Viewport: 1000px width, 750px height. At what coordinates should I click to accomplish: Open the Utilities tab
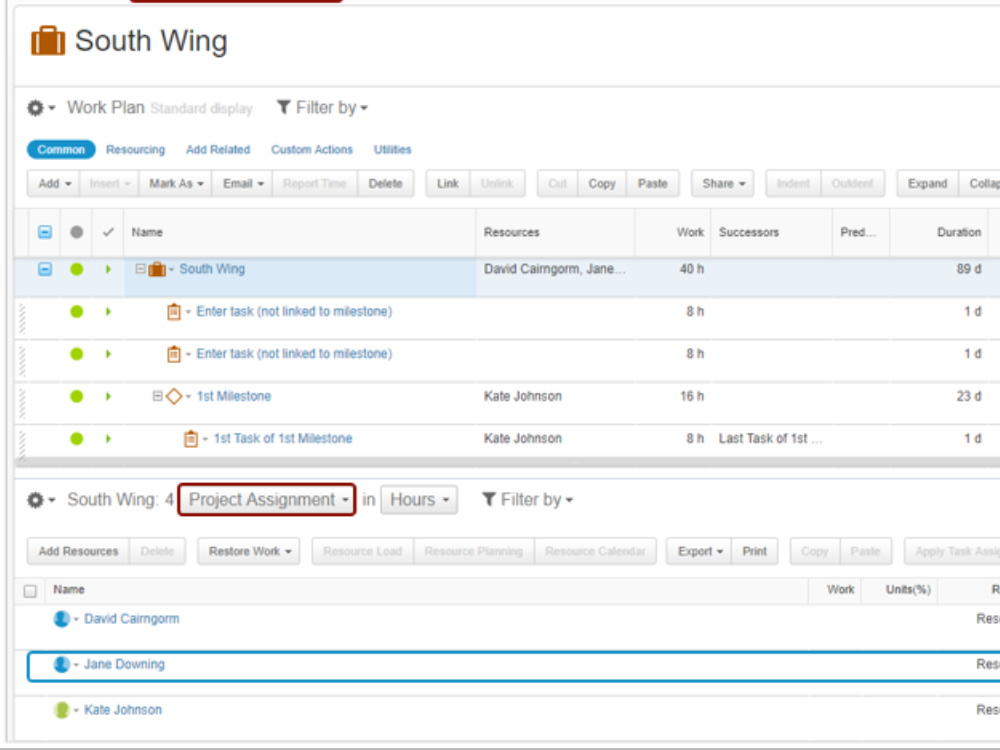pyautogui.click(x=392, y=150)
